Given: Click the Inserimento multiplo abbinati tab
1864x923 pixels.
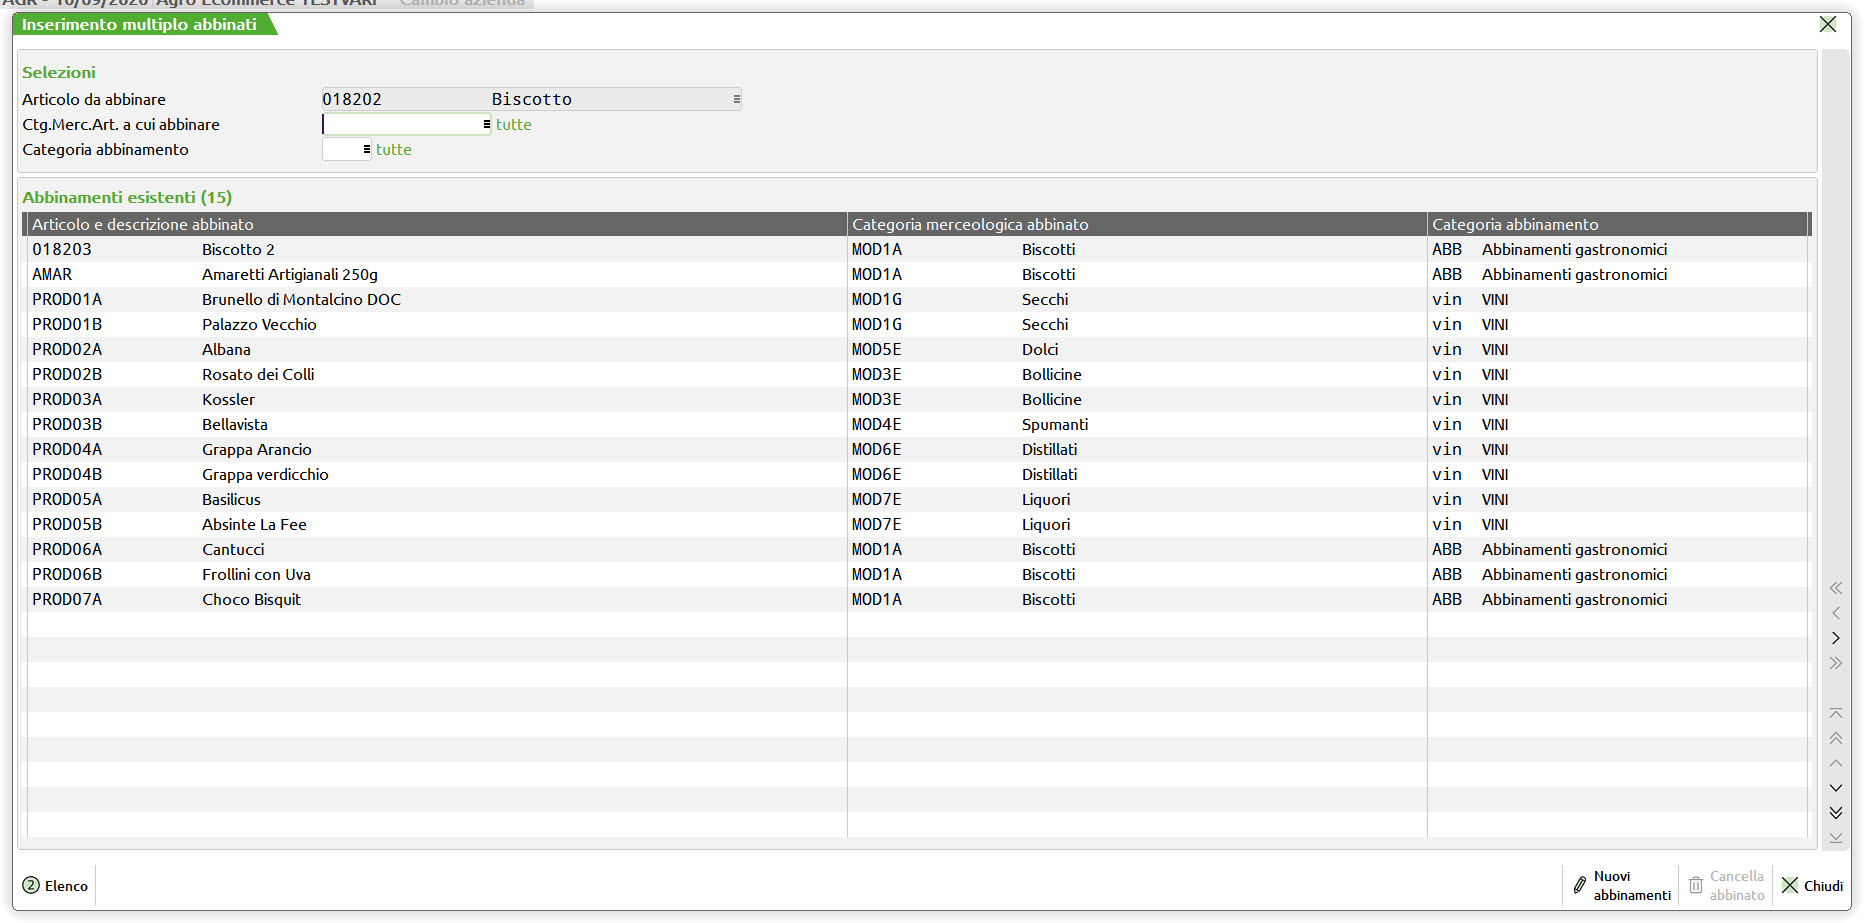Looking at the screenshot, I should pos(140,24).
